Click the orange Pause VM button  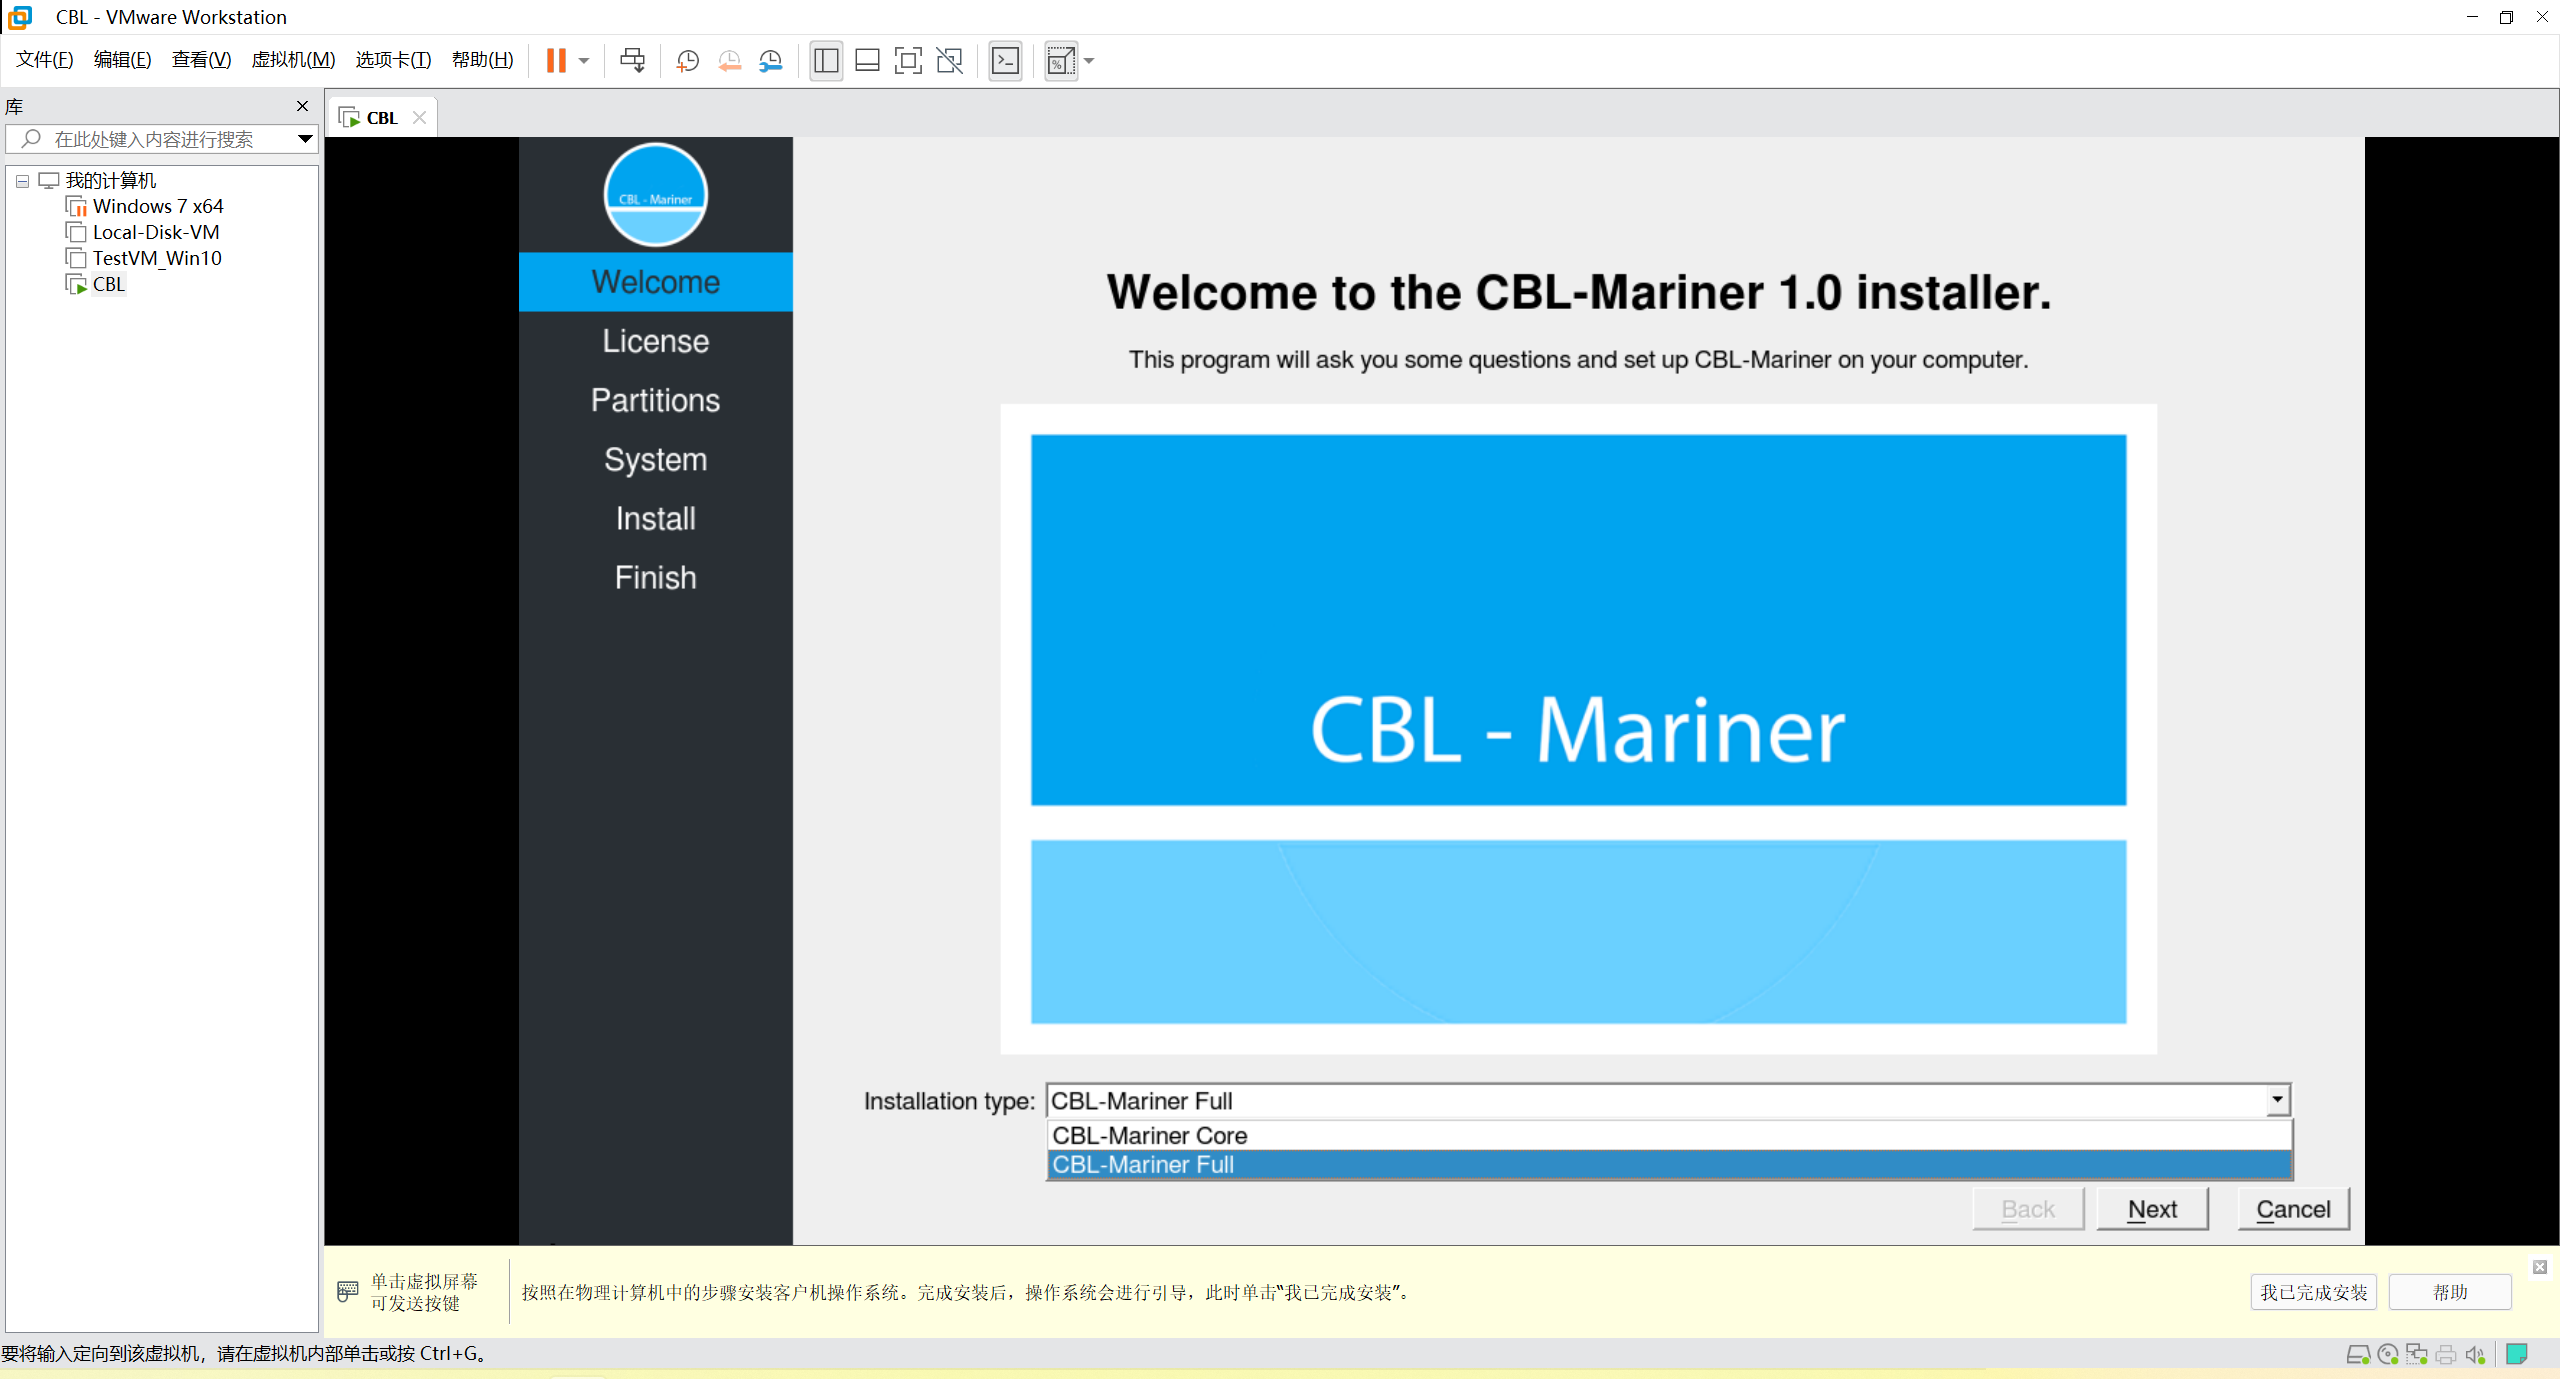click(x=556, y=61)
